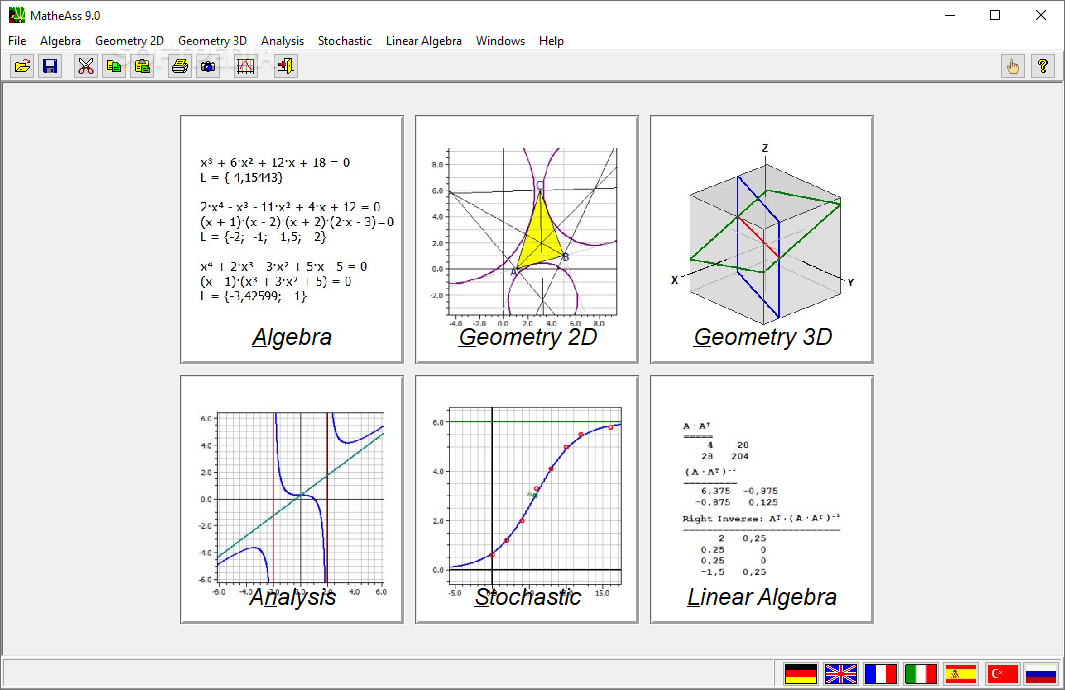Screen dimensions: 1065x690
Task: Open the Windows menu
Action: pyautogui.click(x=501, y=41)
